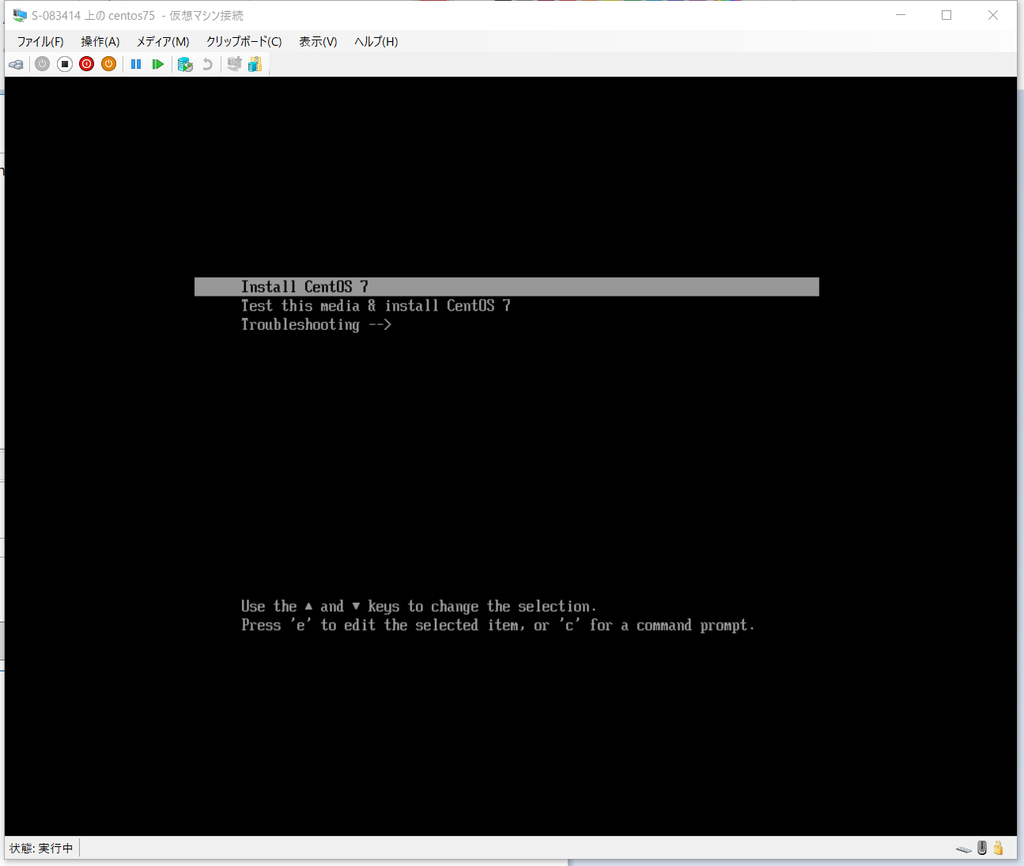The width and height of the screenshot is (1024, 866).
Task: Open the ファイル(F) menu
Action: click(40, 42)
